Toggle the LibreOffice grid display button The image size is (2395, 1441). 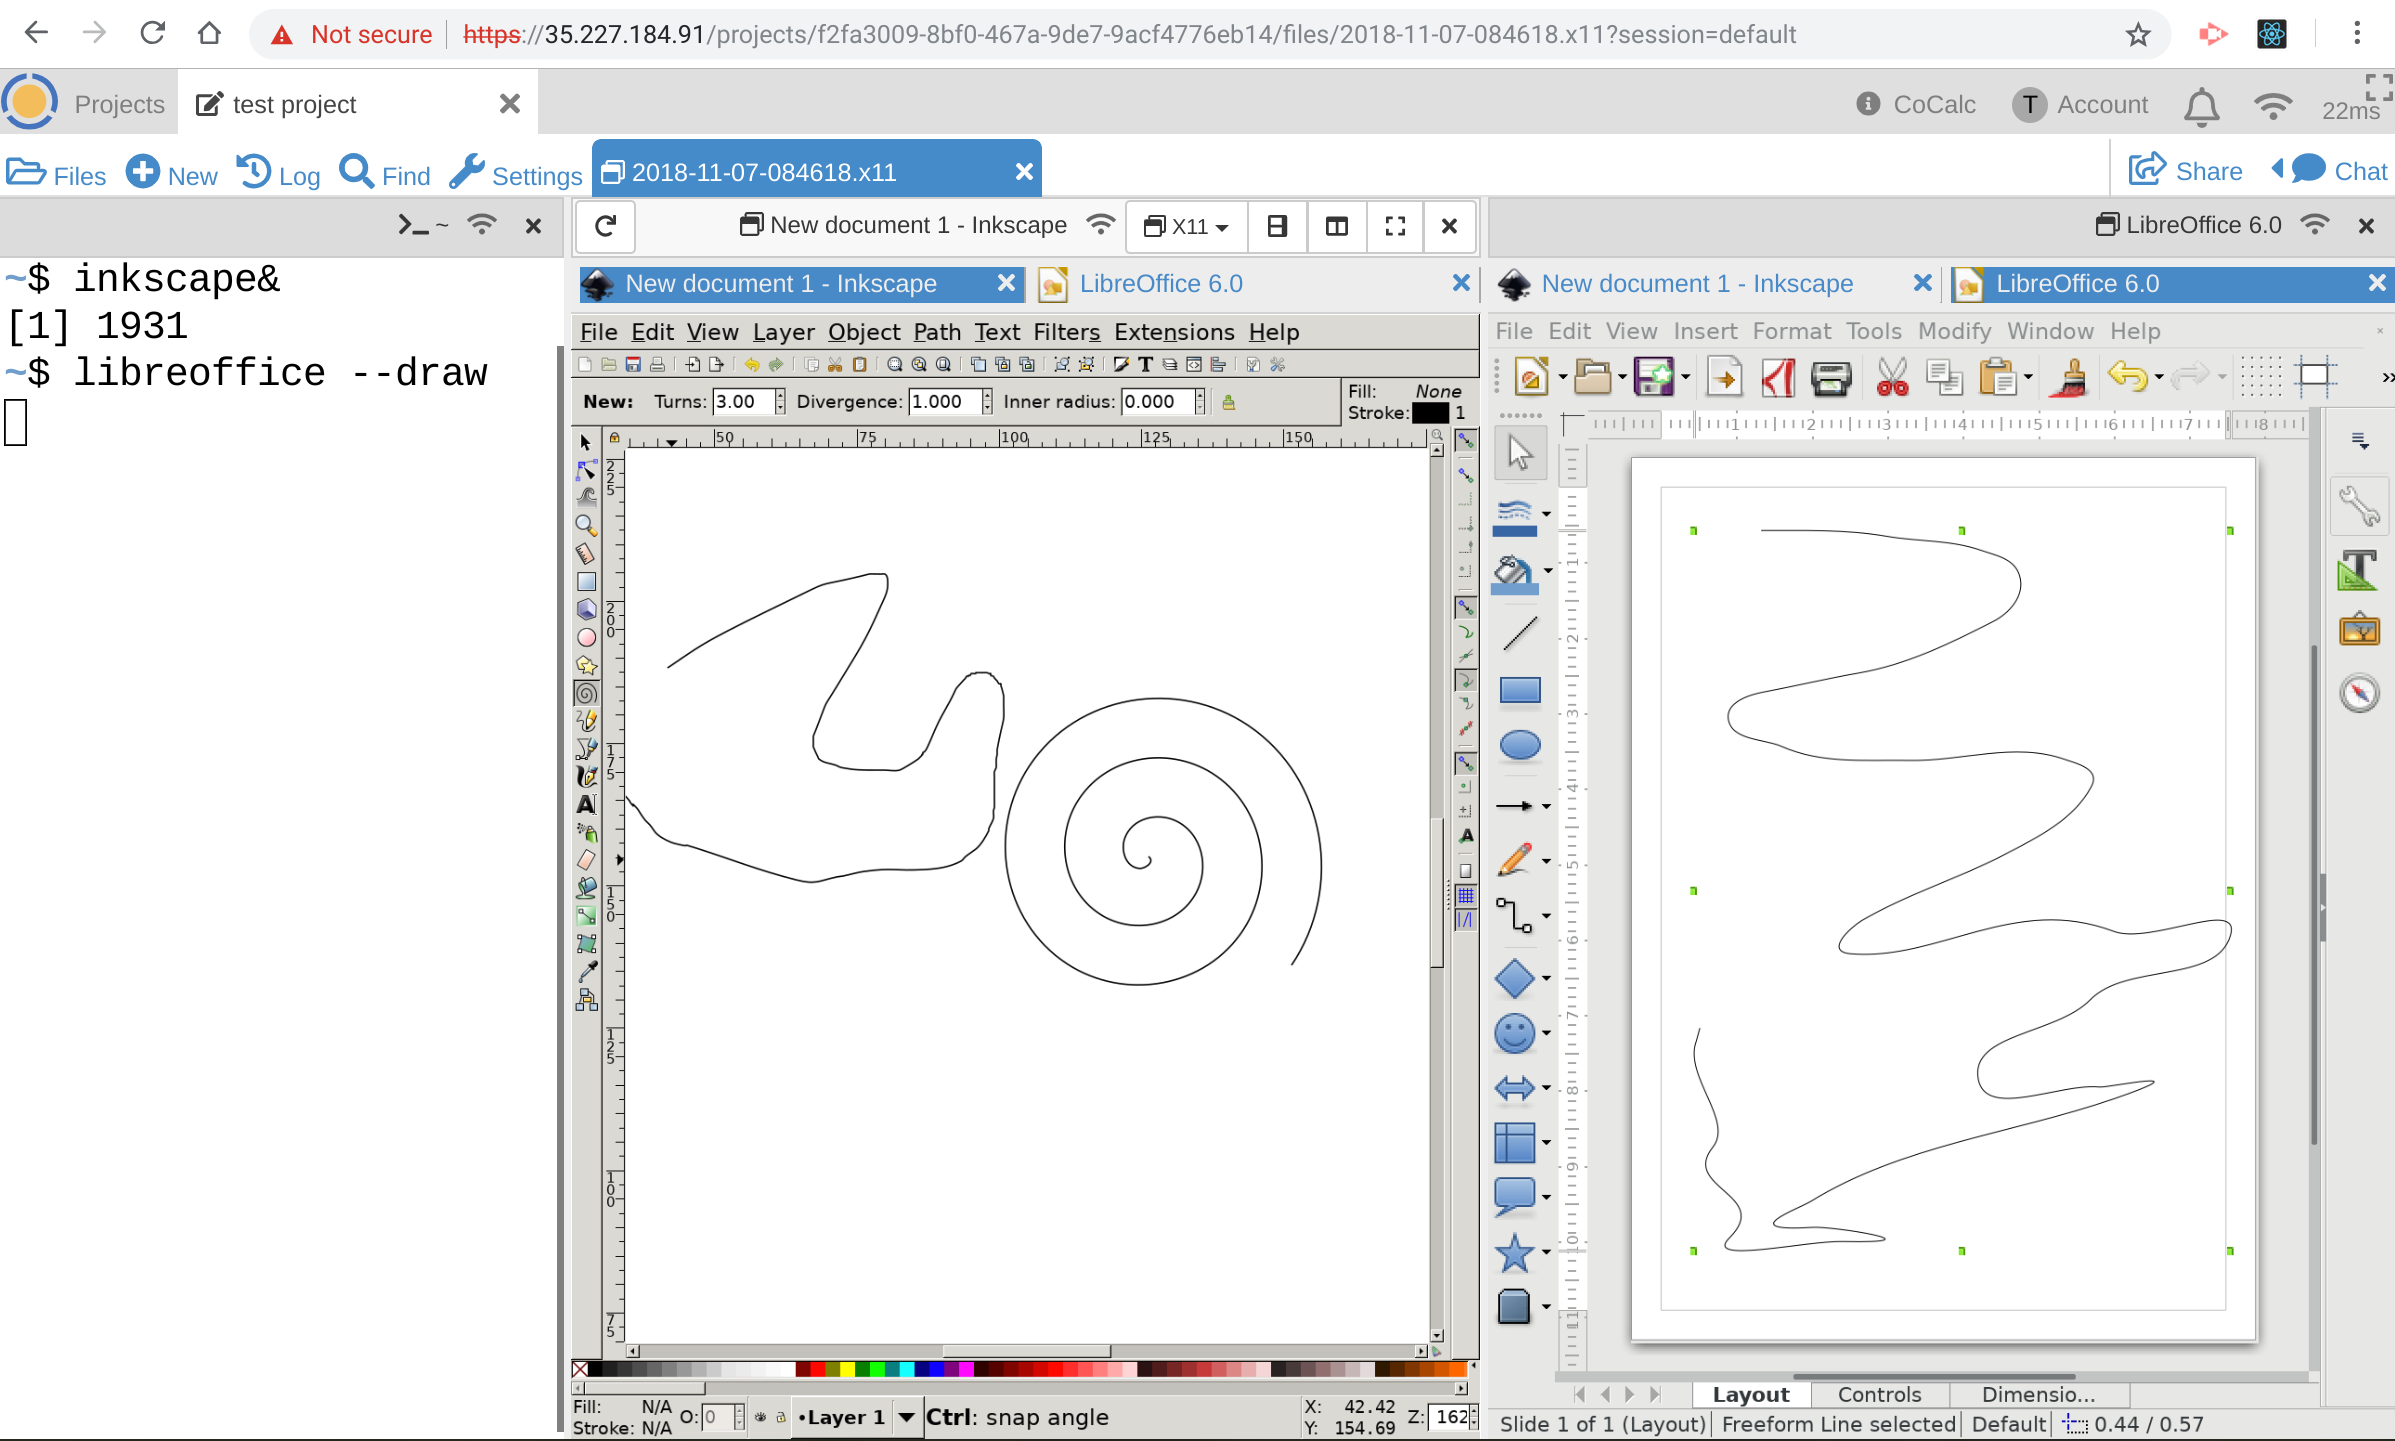[2260, 377]
